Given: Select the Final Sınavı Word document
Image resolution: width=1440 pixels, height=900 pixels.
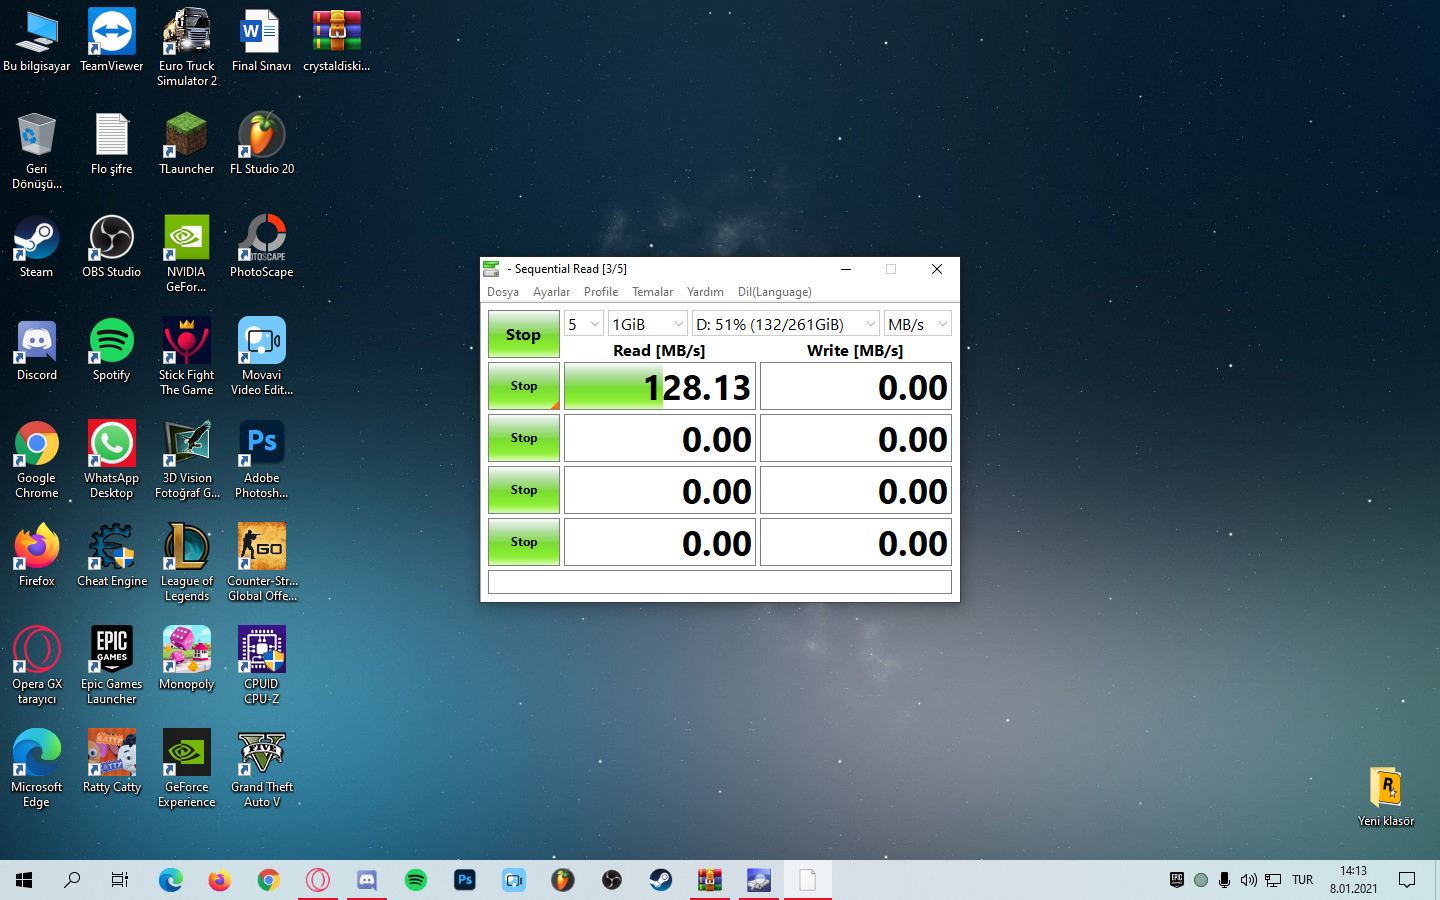Looking at the screenshot, I should tap(261, 42).
